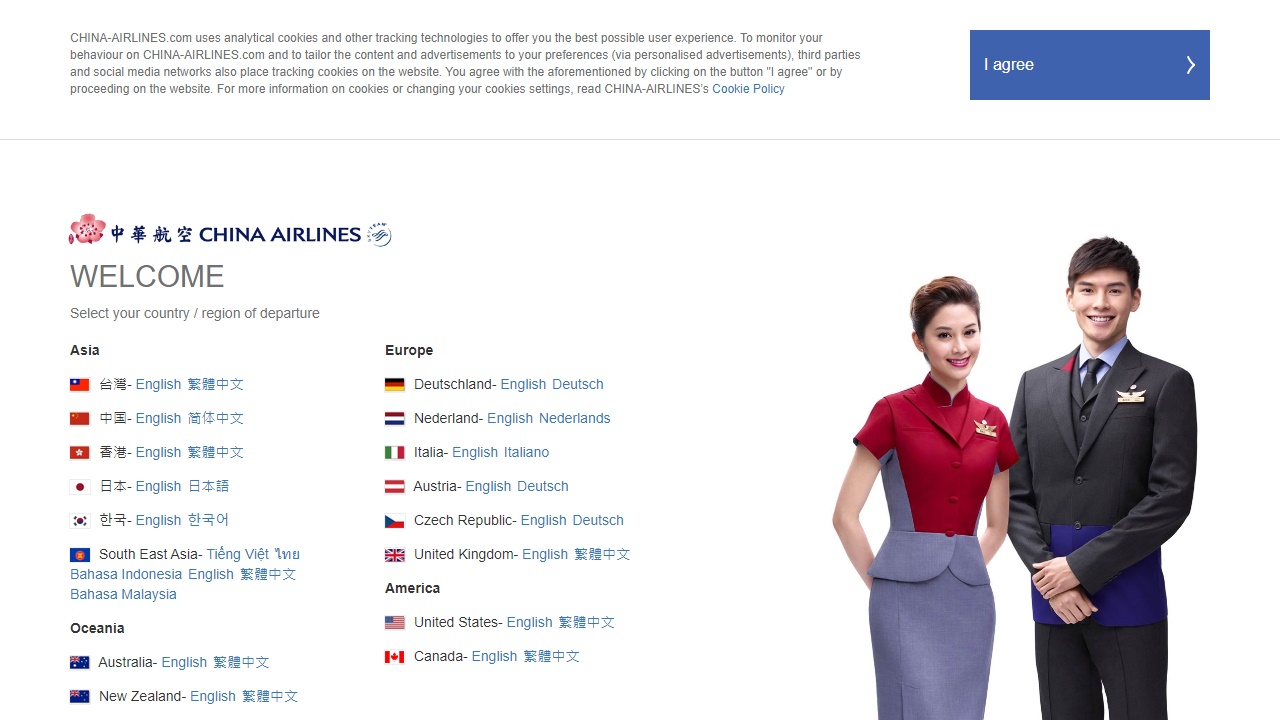Click the WELCOME heading text
The width and height of the screenshot is (1280, 720).
[x=147, y=276]
